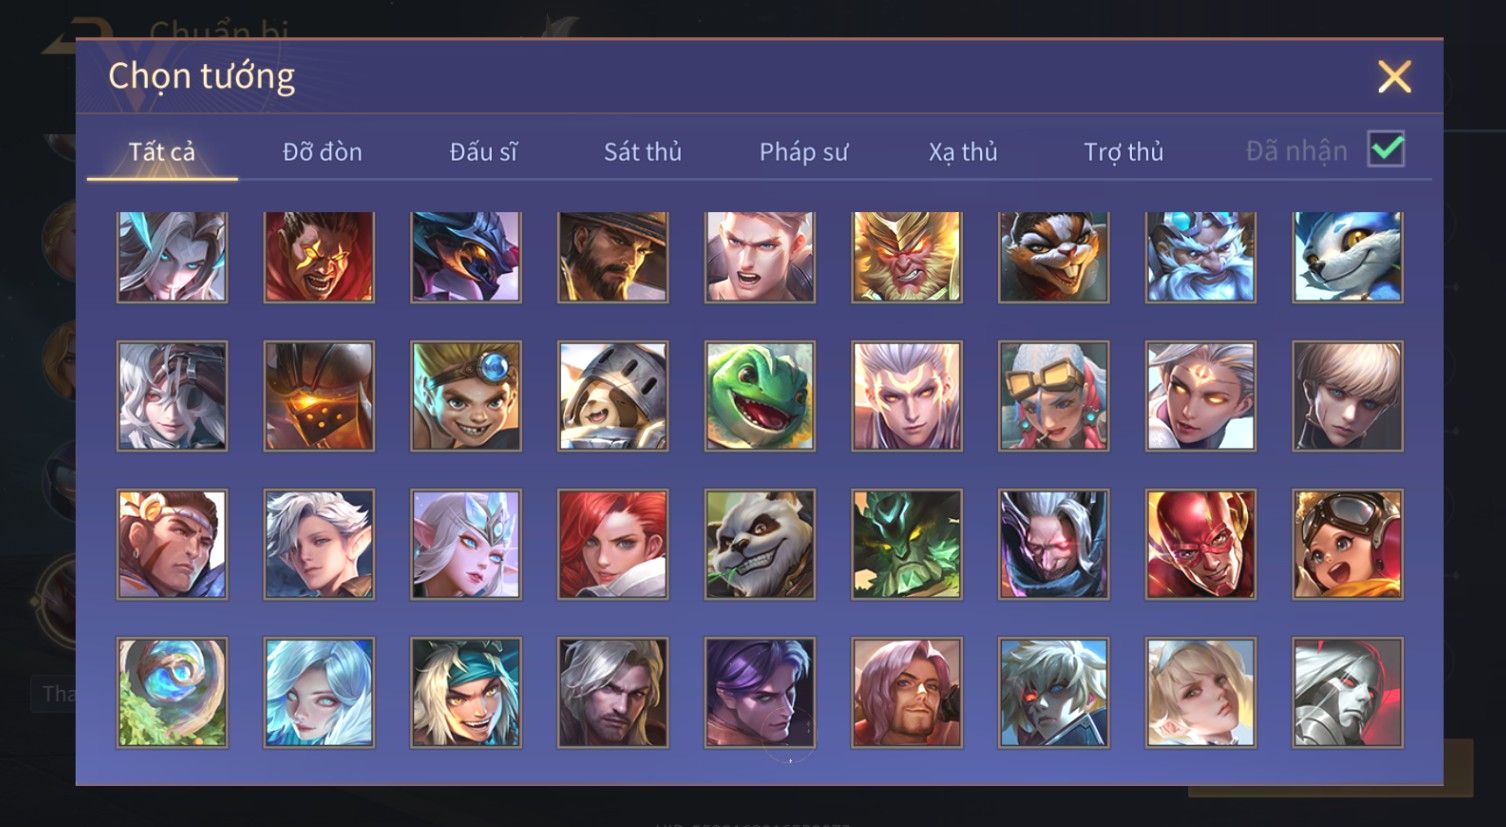Filter heroes by Đấu sĩ tab
The width and height of the screenshot is (1506, 827).
coord(483,152)
